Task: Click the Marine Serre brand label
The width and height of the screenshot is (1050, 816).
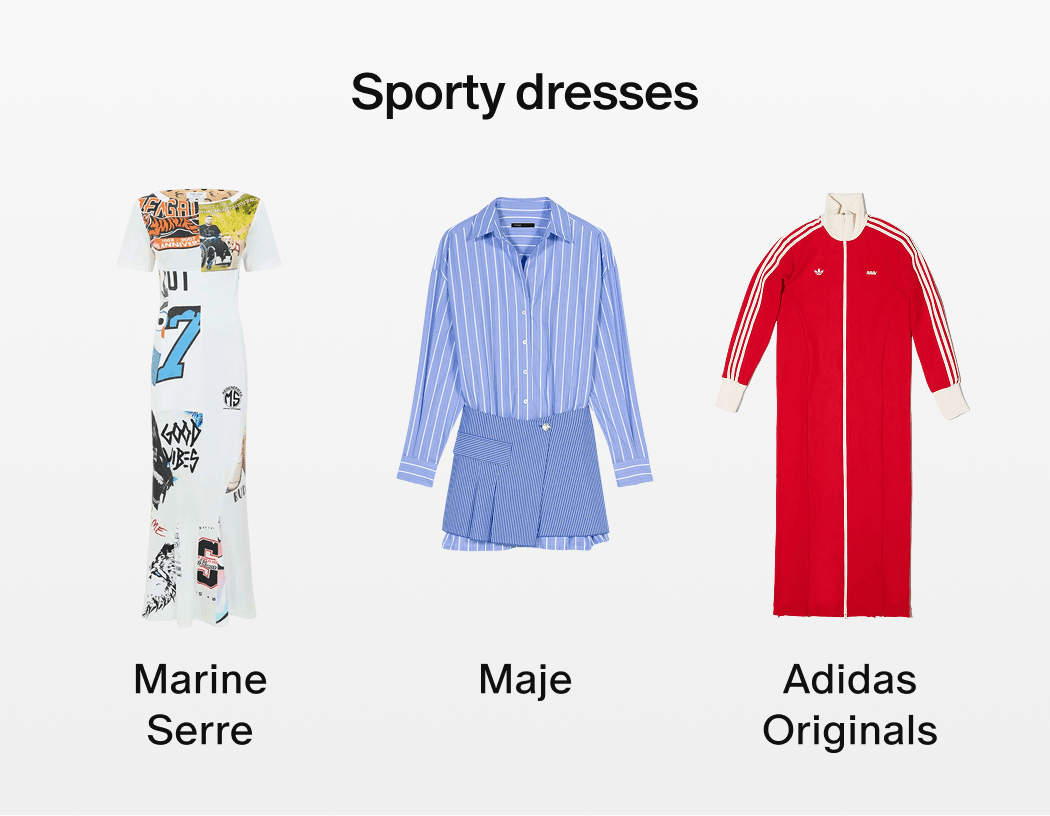Action: tap(200, 704)
